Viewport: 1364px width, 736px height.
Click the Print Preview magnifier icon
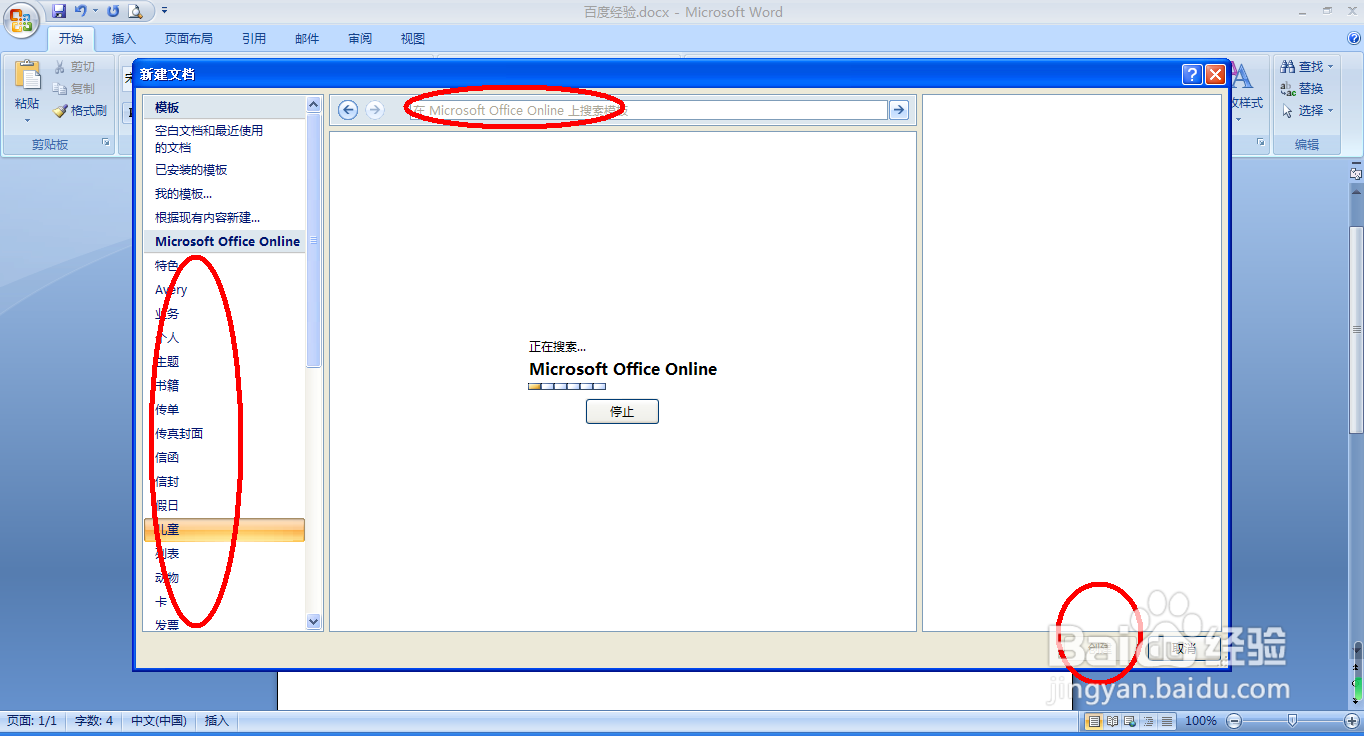(x=135, y=11)
